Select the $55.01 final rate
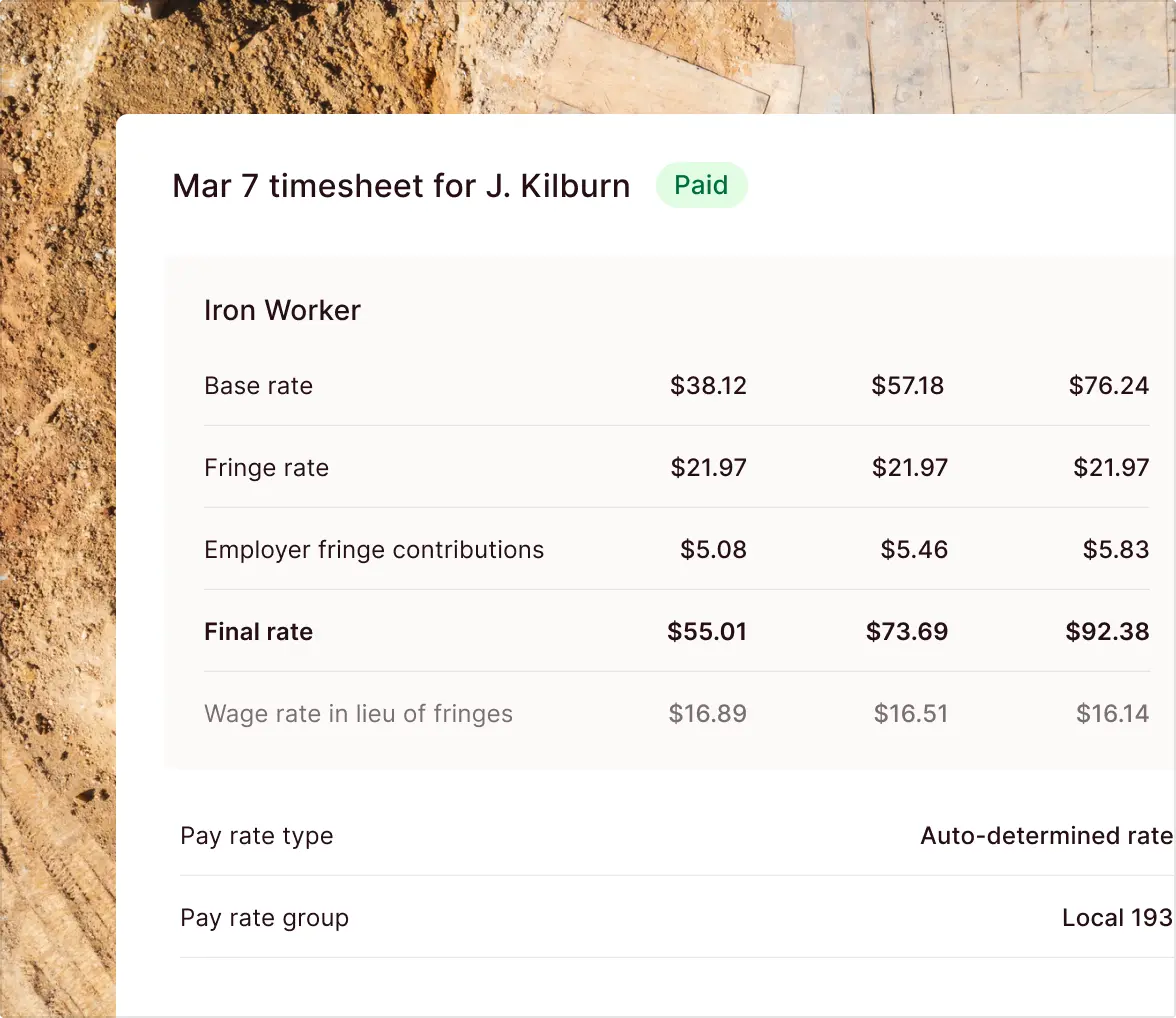Screen dimensions: 1176x1018 click(x=706, y=632)
